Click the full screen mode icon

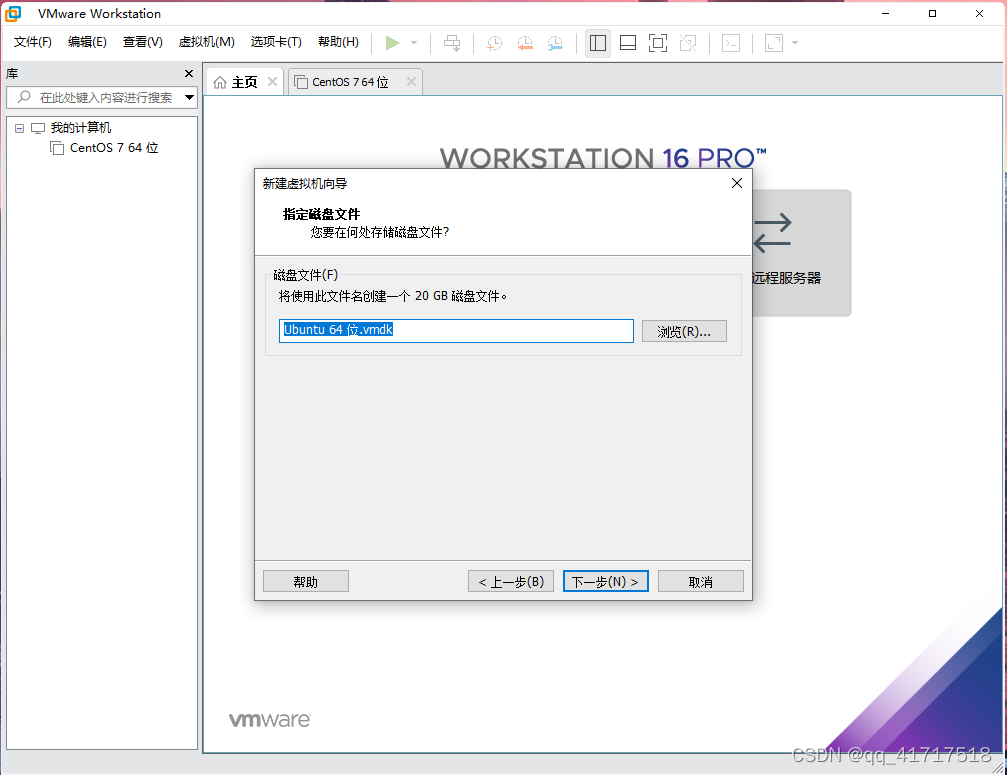658,43
